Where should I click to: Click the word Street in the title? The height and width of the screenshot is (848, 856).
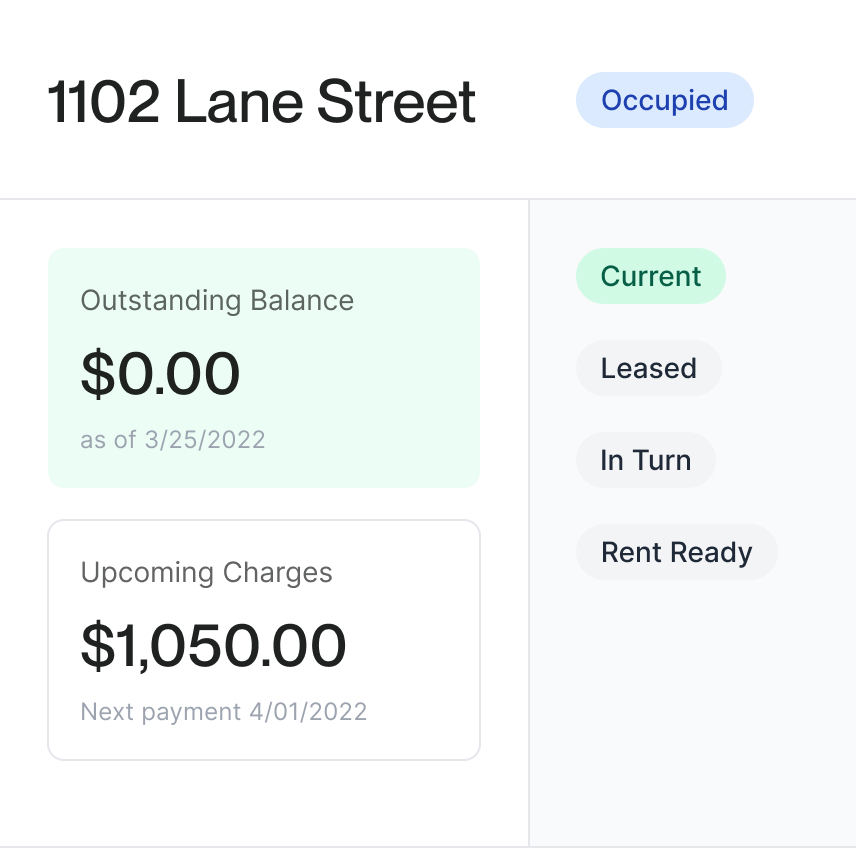[397, 102]
